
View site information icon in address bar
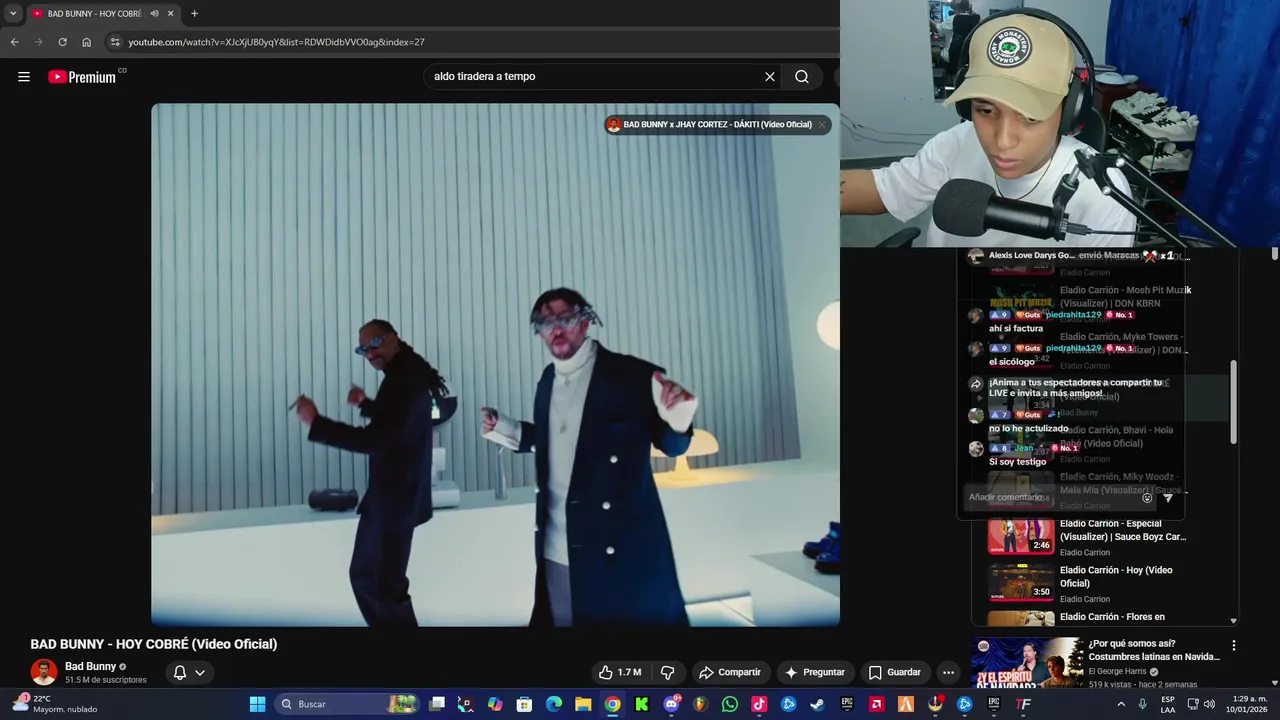click(x=115, y=42)
